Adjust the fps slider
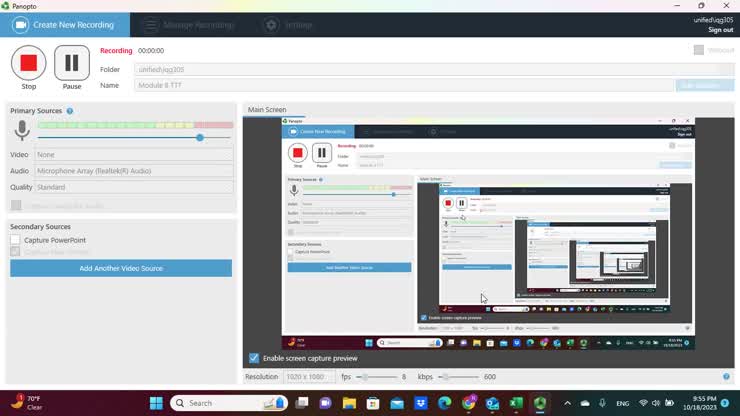740x416 pixels. click(x=364, y=377)
